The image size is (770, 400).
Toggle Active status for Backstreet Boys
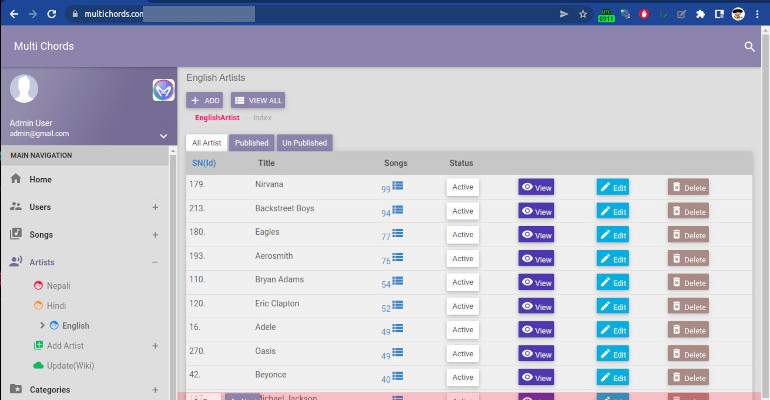coord(463,211)
